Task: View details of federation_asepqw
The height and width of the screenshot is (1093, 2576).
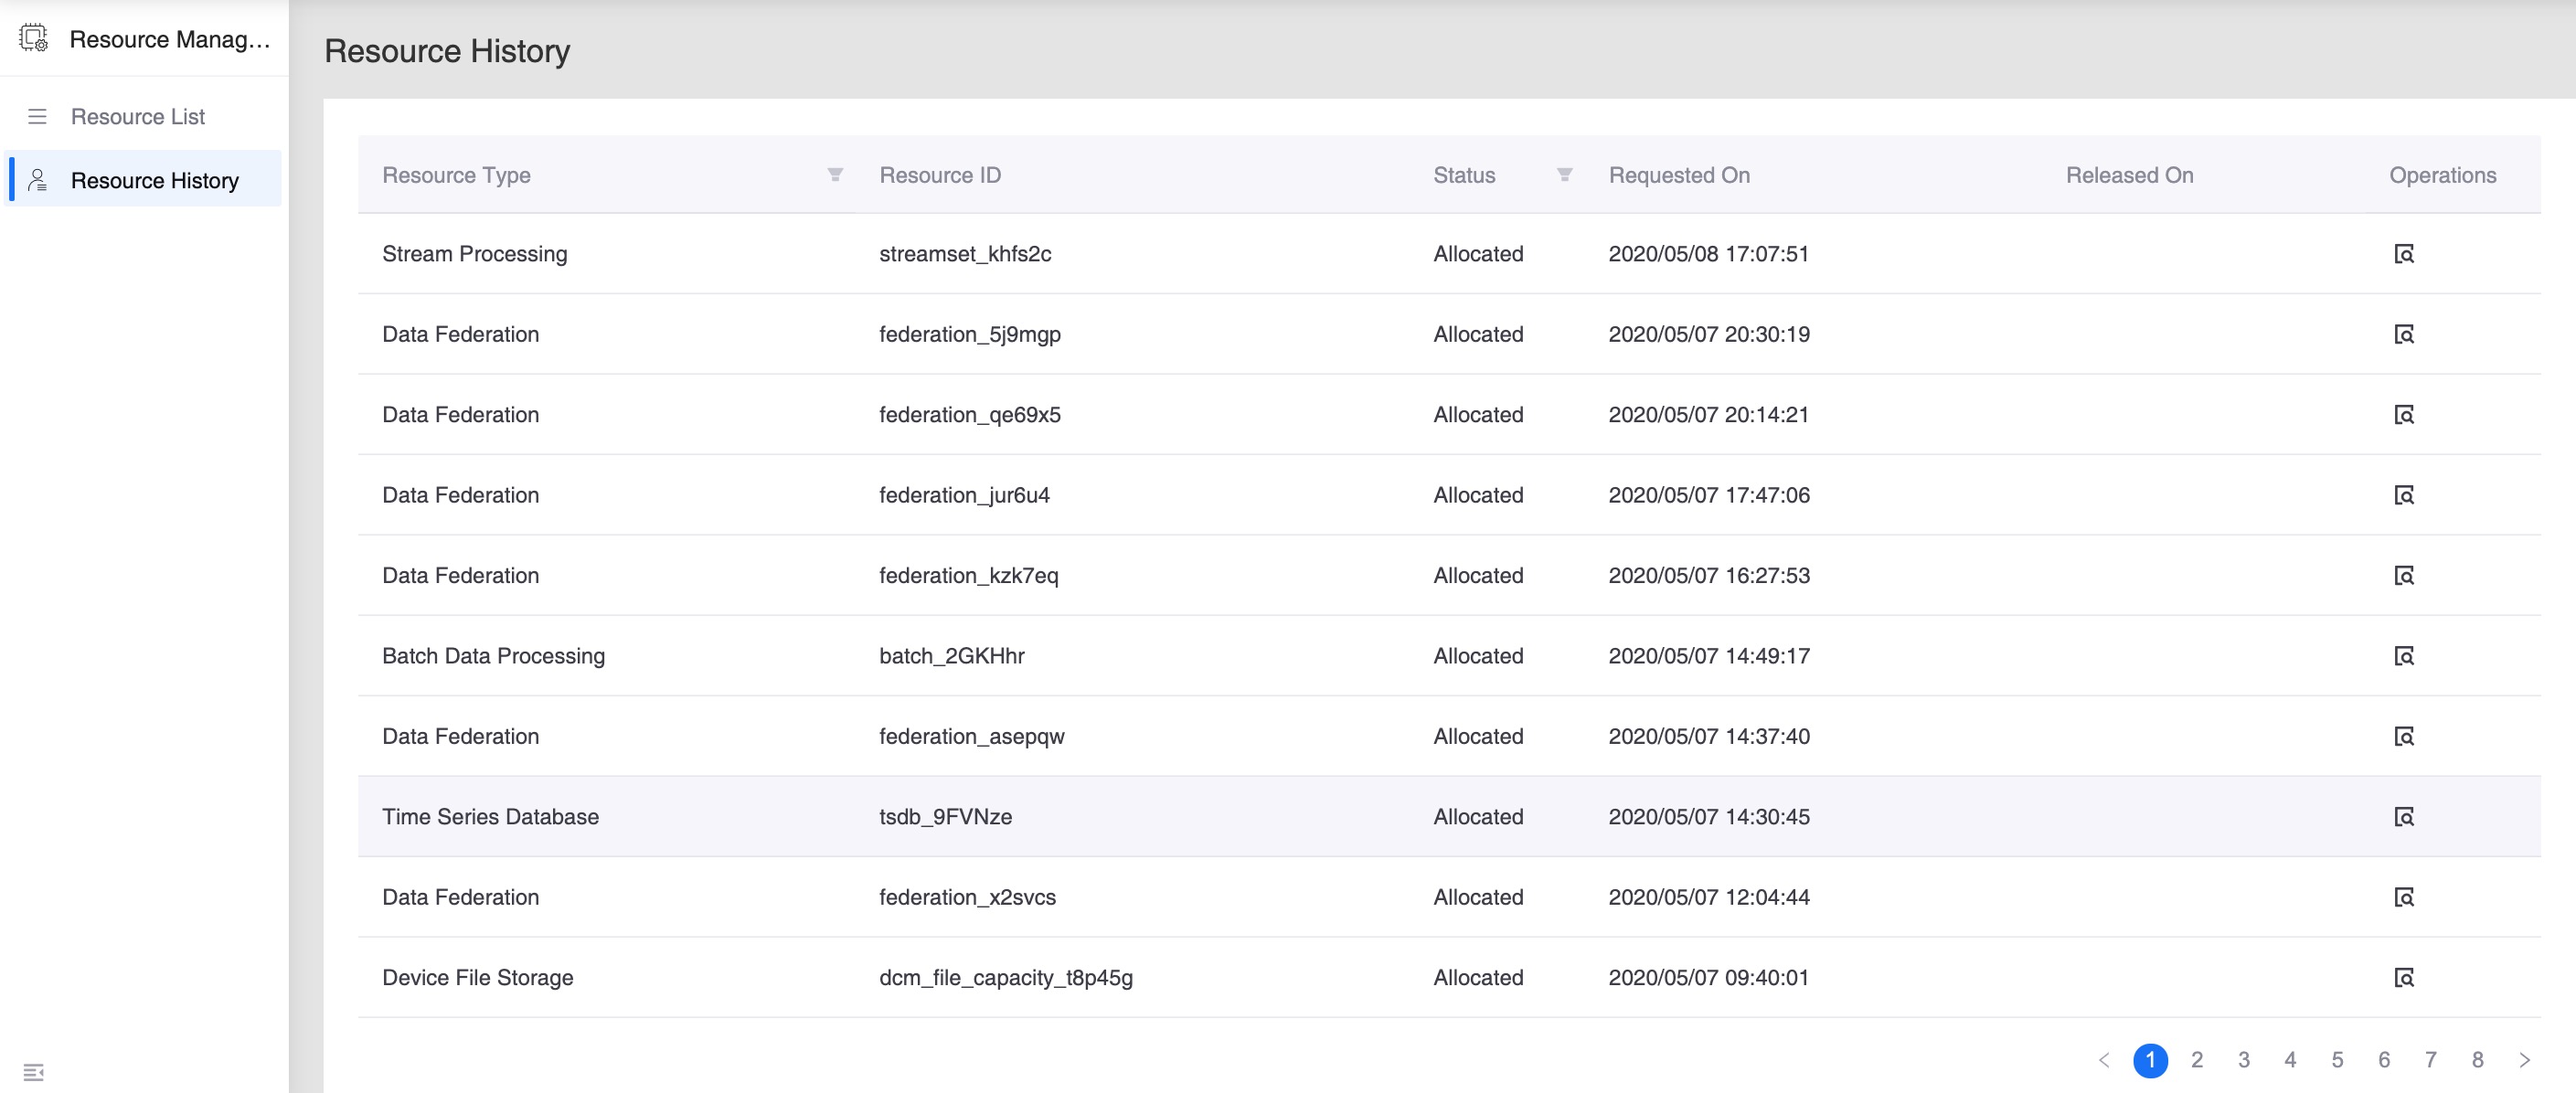Action: [x=2404, y=737]
